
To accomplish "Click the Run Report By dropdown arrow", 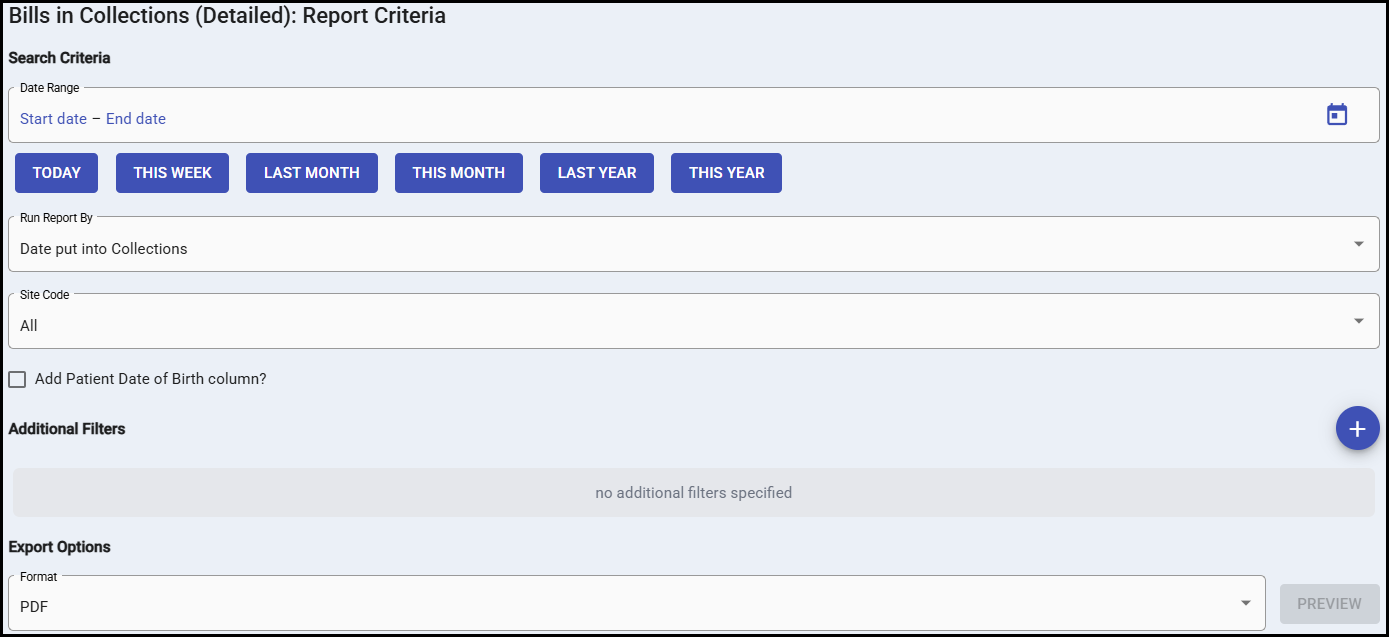I will click(x=1358, y=244).
